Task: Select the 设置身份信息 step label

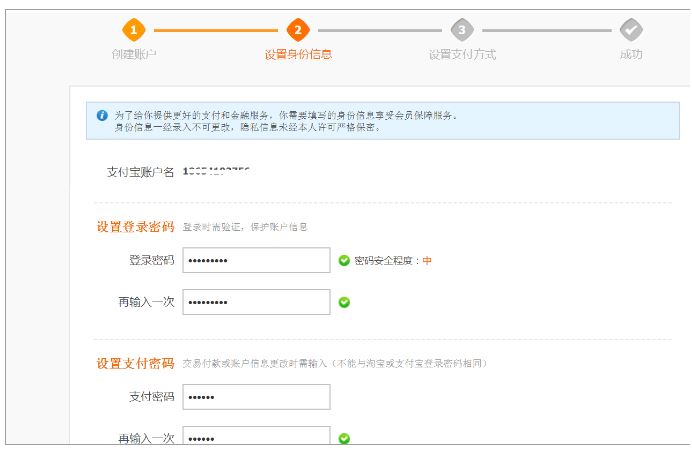Action: coord(298,54)
